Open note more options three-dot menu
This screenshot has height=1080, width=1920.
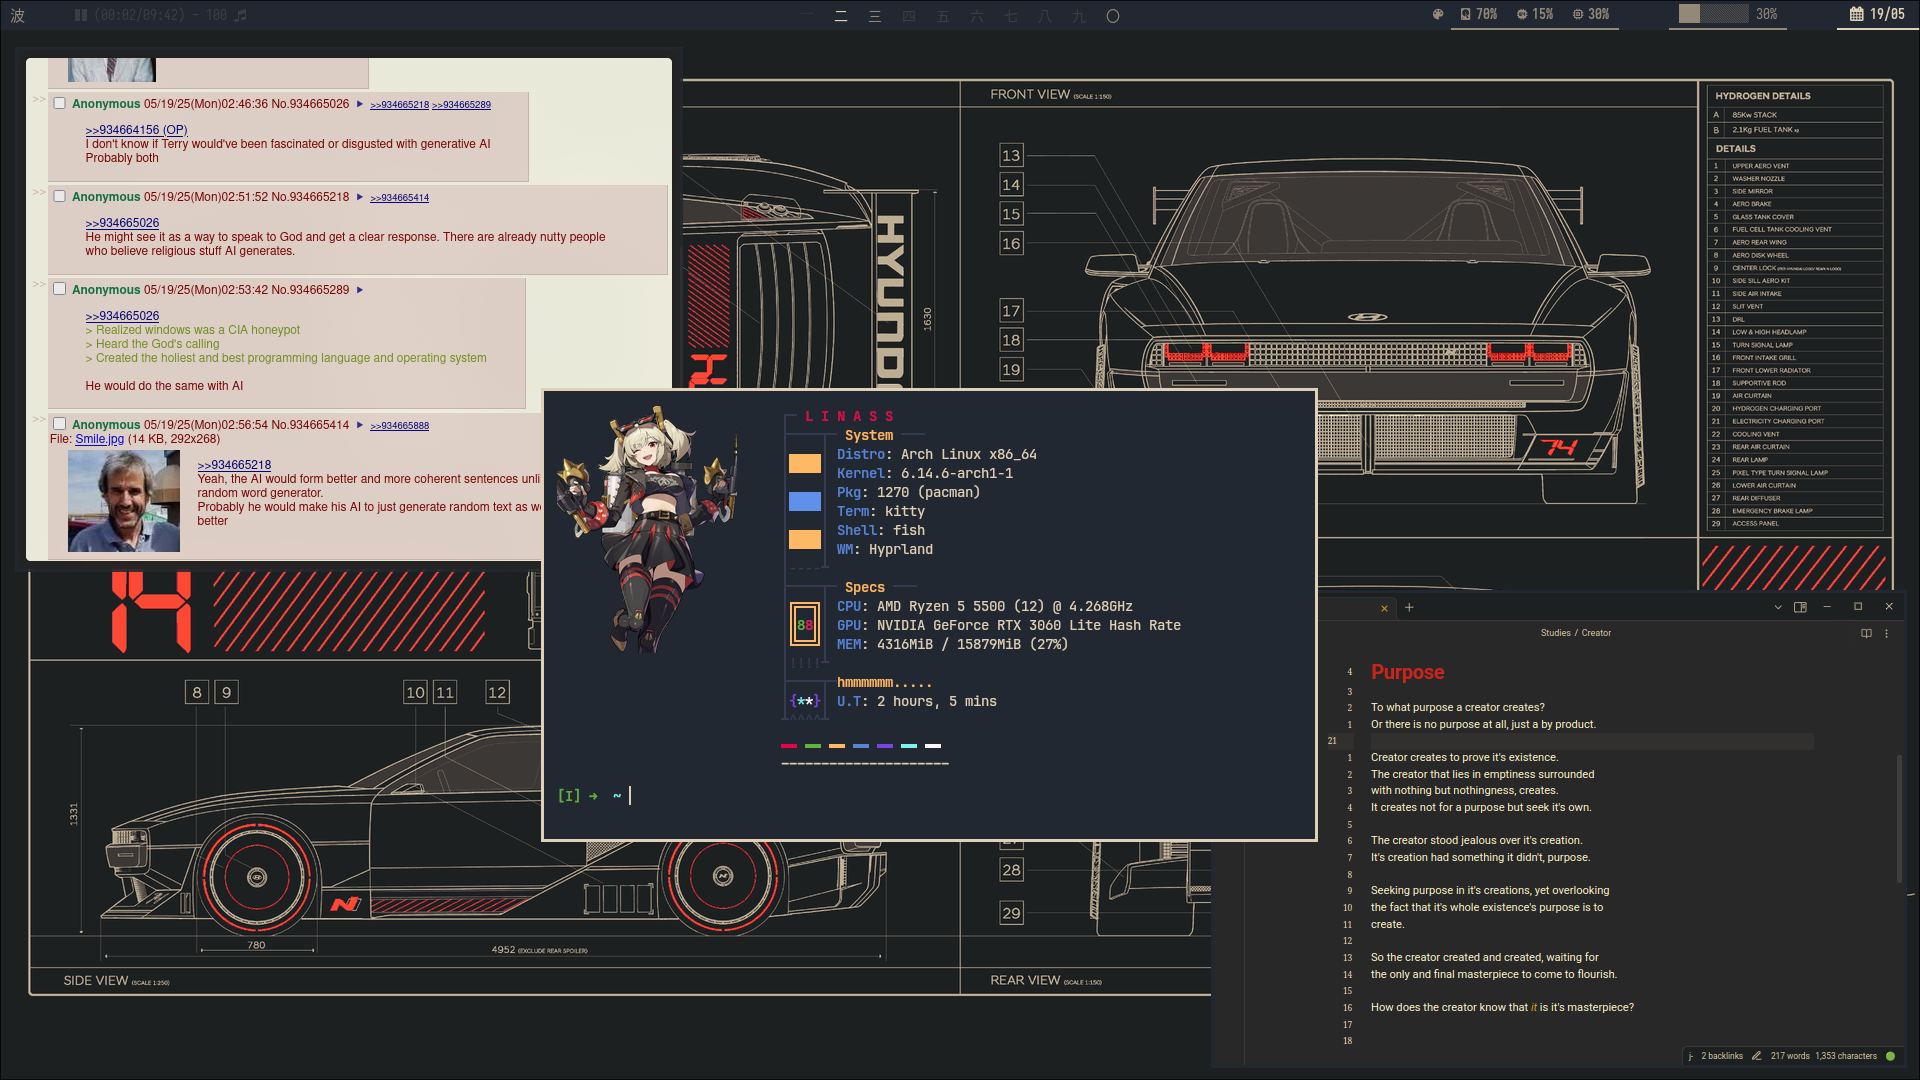tap(1887, 633)
